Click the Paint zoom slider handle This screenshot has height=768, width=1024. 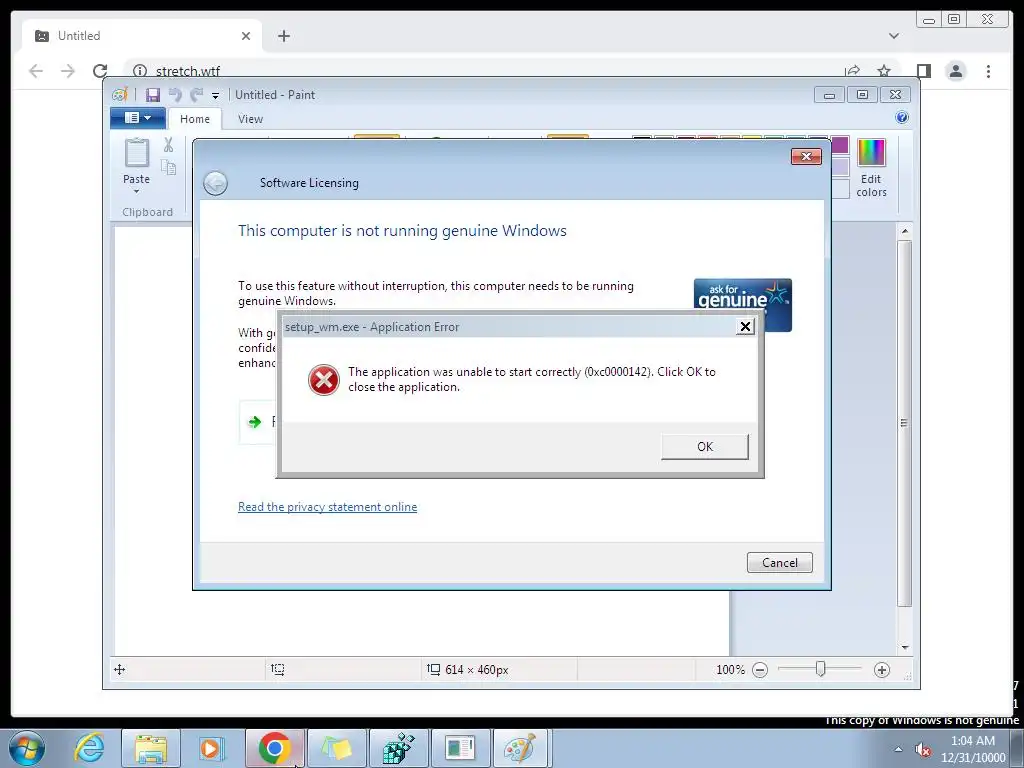pos(820,669)
